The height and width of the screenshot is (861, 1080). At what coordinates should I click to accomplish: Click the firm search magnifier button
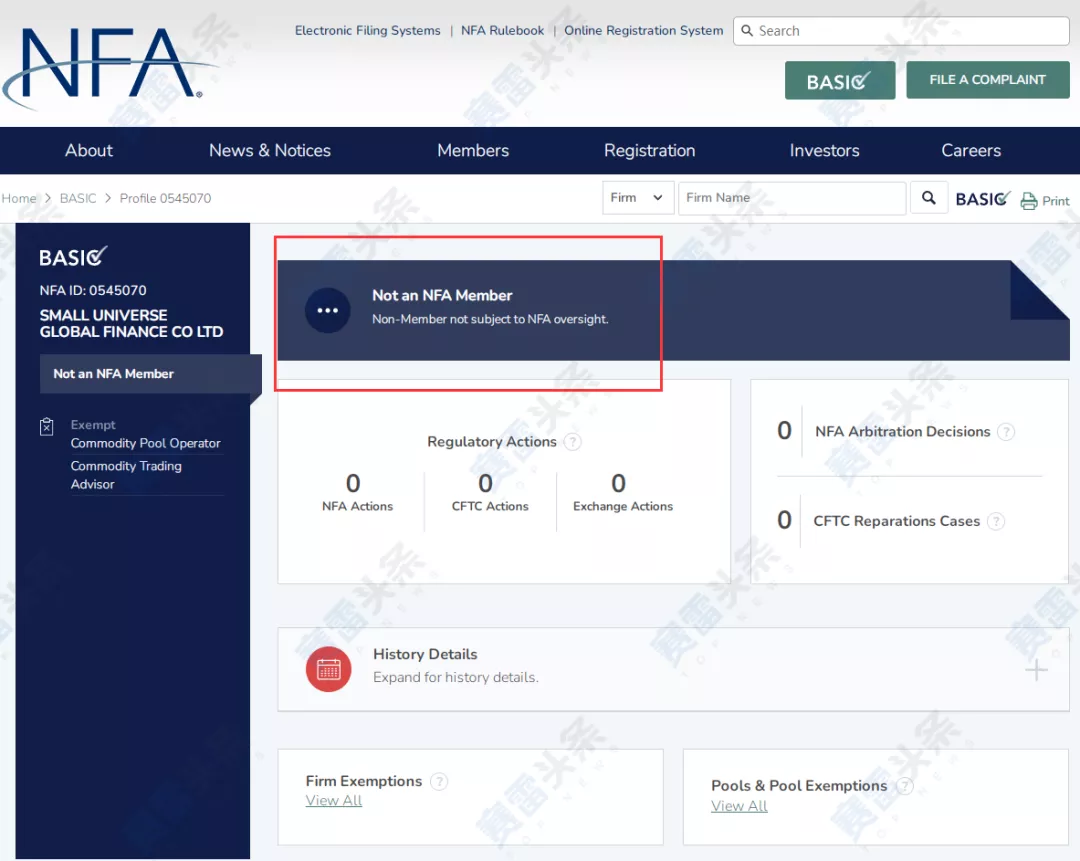928,198
